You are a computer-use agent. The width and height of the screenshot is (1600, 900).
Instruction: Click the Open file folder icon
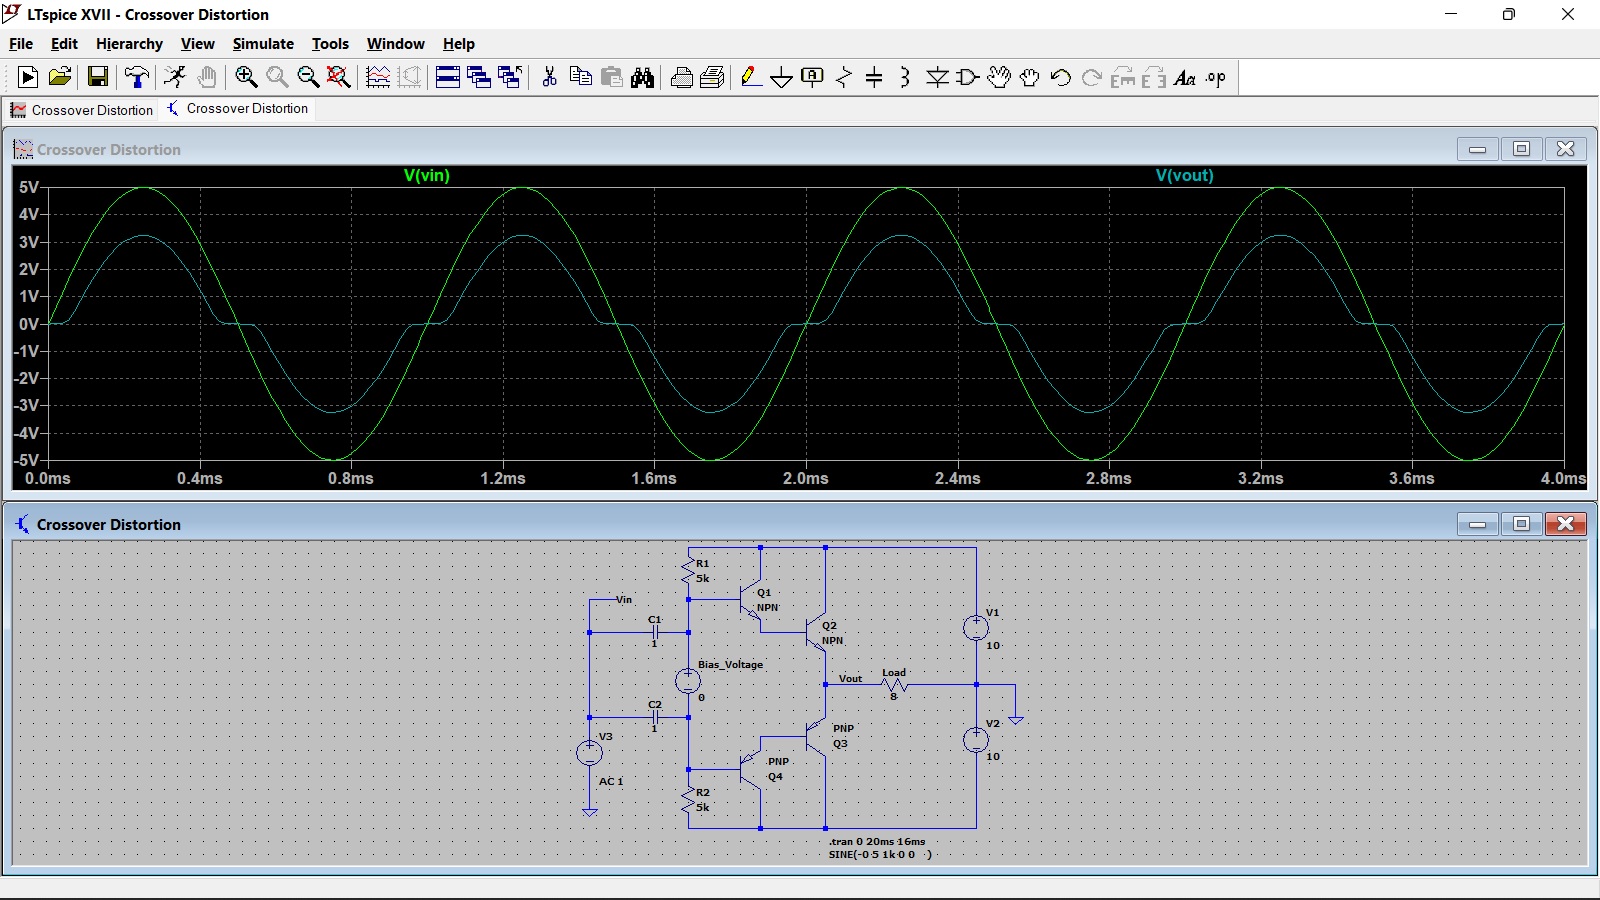(x=60, y=77)
